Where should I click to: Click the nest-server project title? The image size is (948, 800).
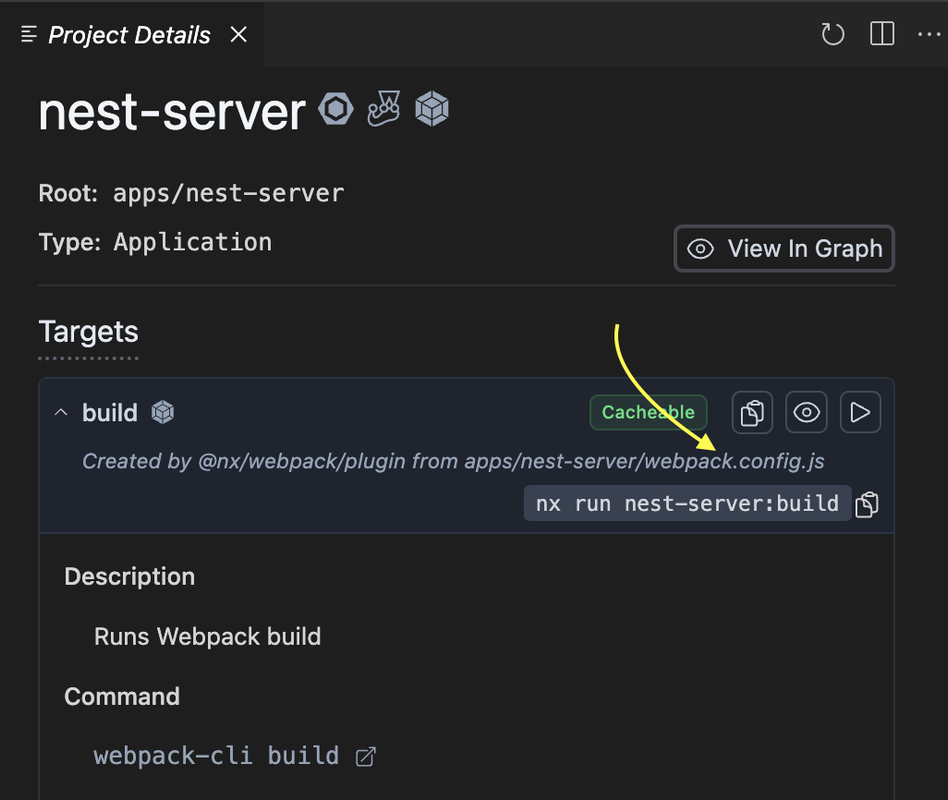172,112
